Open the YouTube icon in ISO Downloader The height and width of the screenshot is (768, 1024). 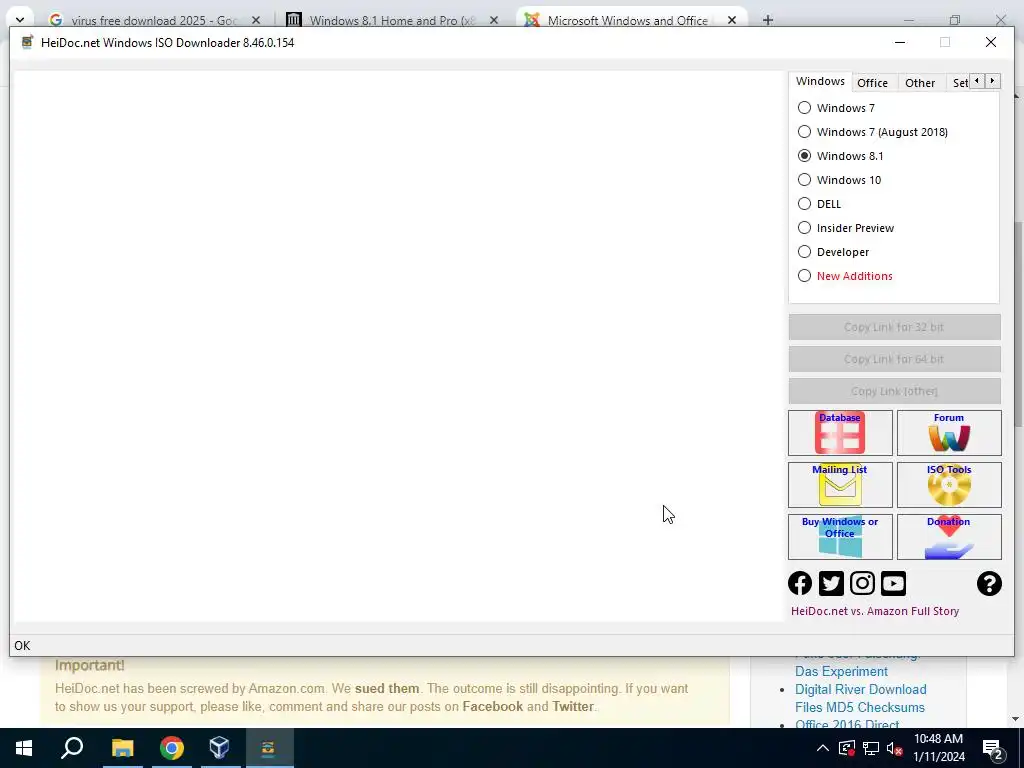893,583
